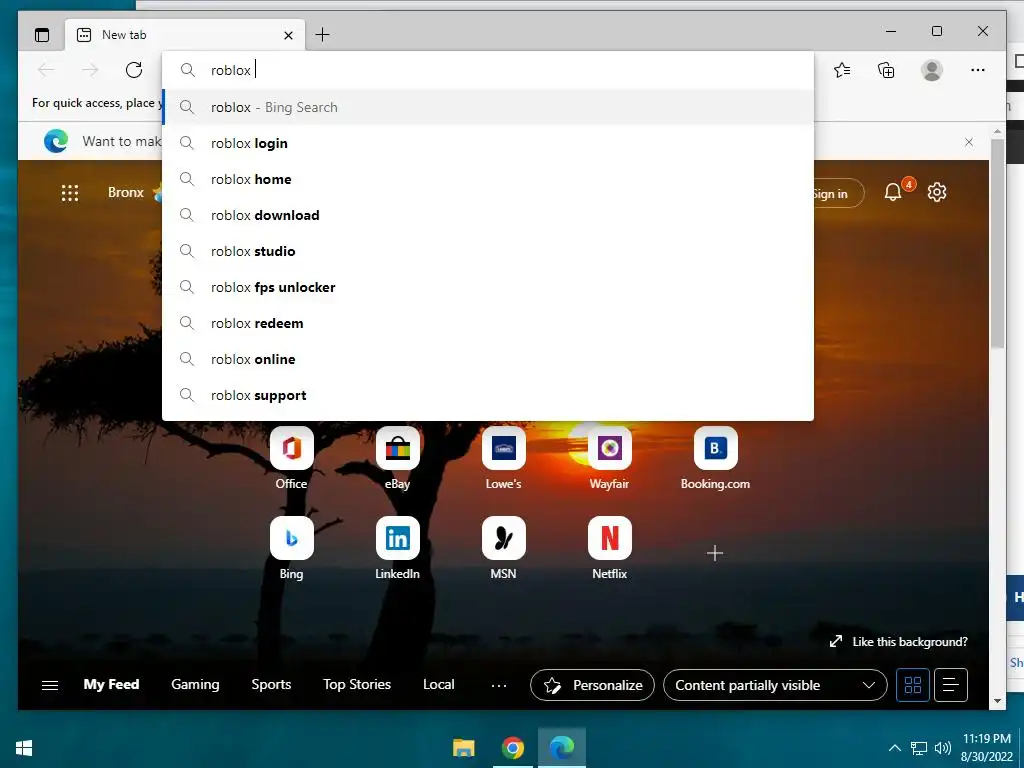The height and width of the screenshot is (768, 1024).
Task: Open File Explorer from taskbar
Action: 464,748
